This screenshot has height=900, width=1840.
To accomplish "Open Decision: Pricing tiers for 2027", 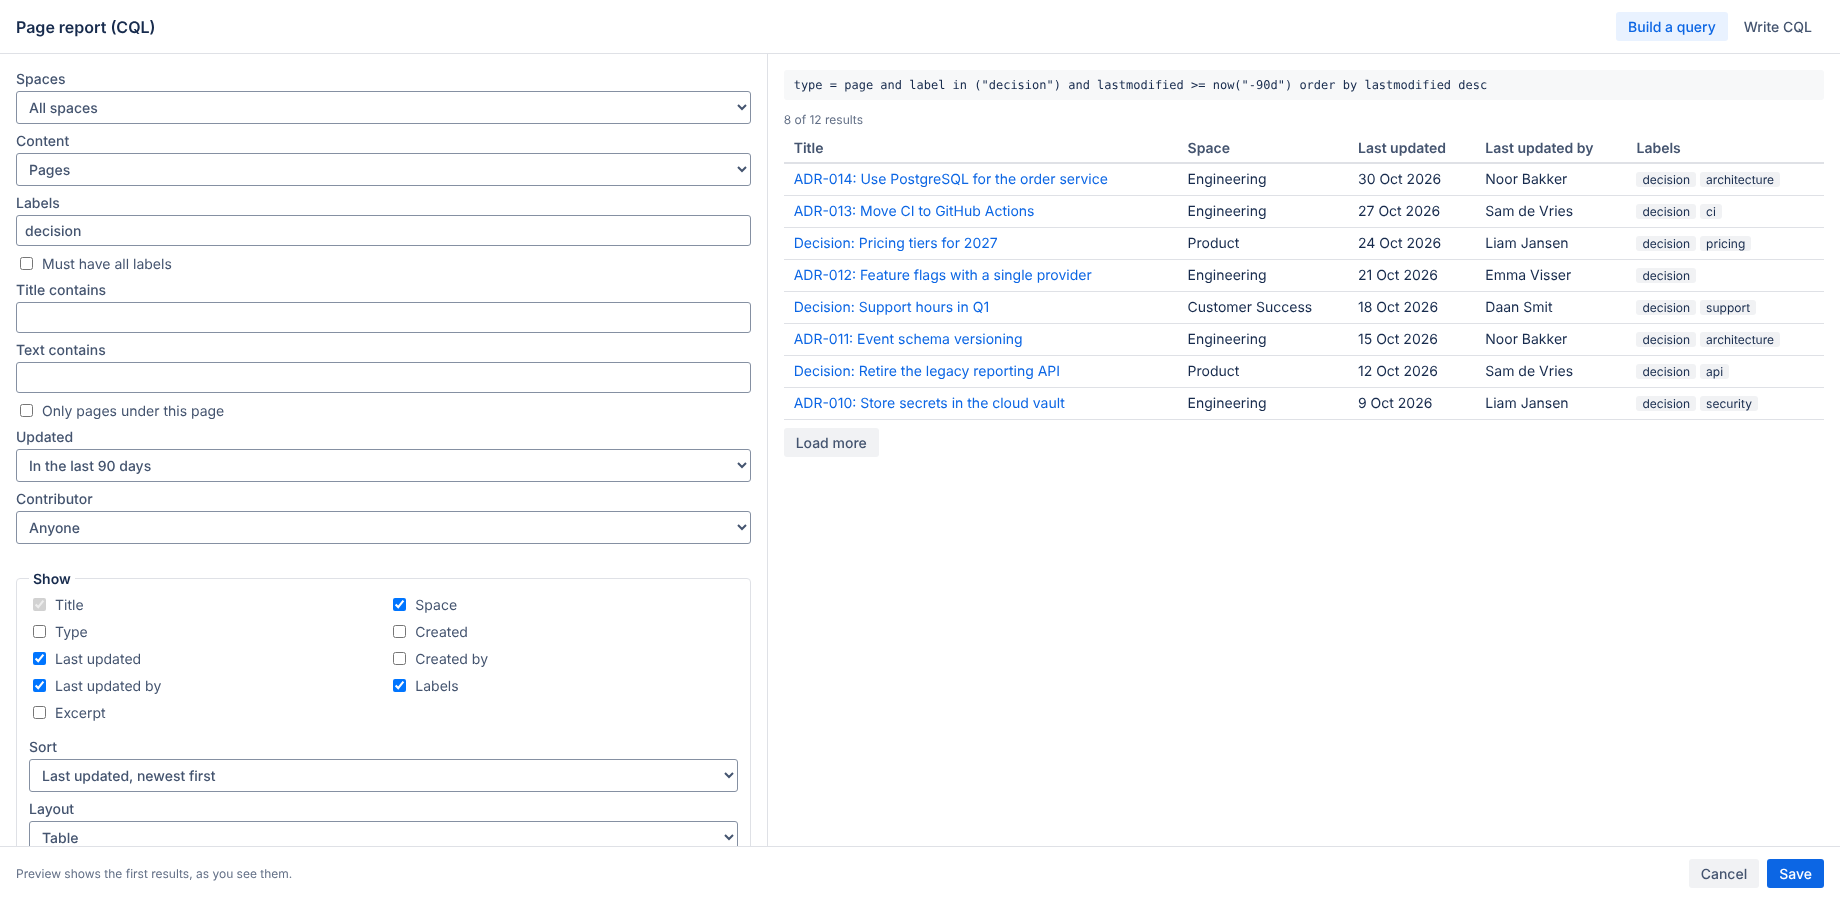I will click(x=895, y=243).
